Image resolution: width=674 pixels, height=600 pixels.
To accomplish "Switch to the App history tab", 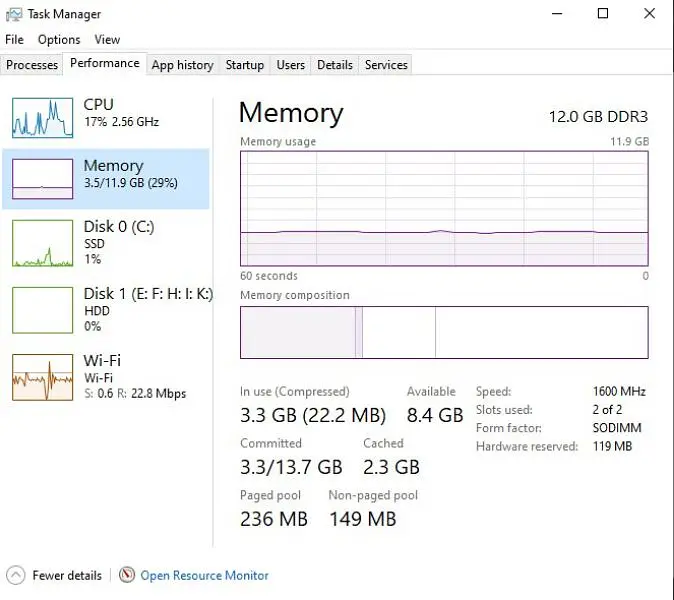I will click(x=182, y=65).
